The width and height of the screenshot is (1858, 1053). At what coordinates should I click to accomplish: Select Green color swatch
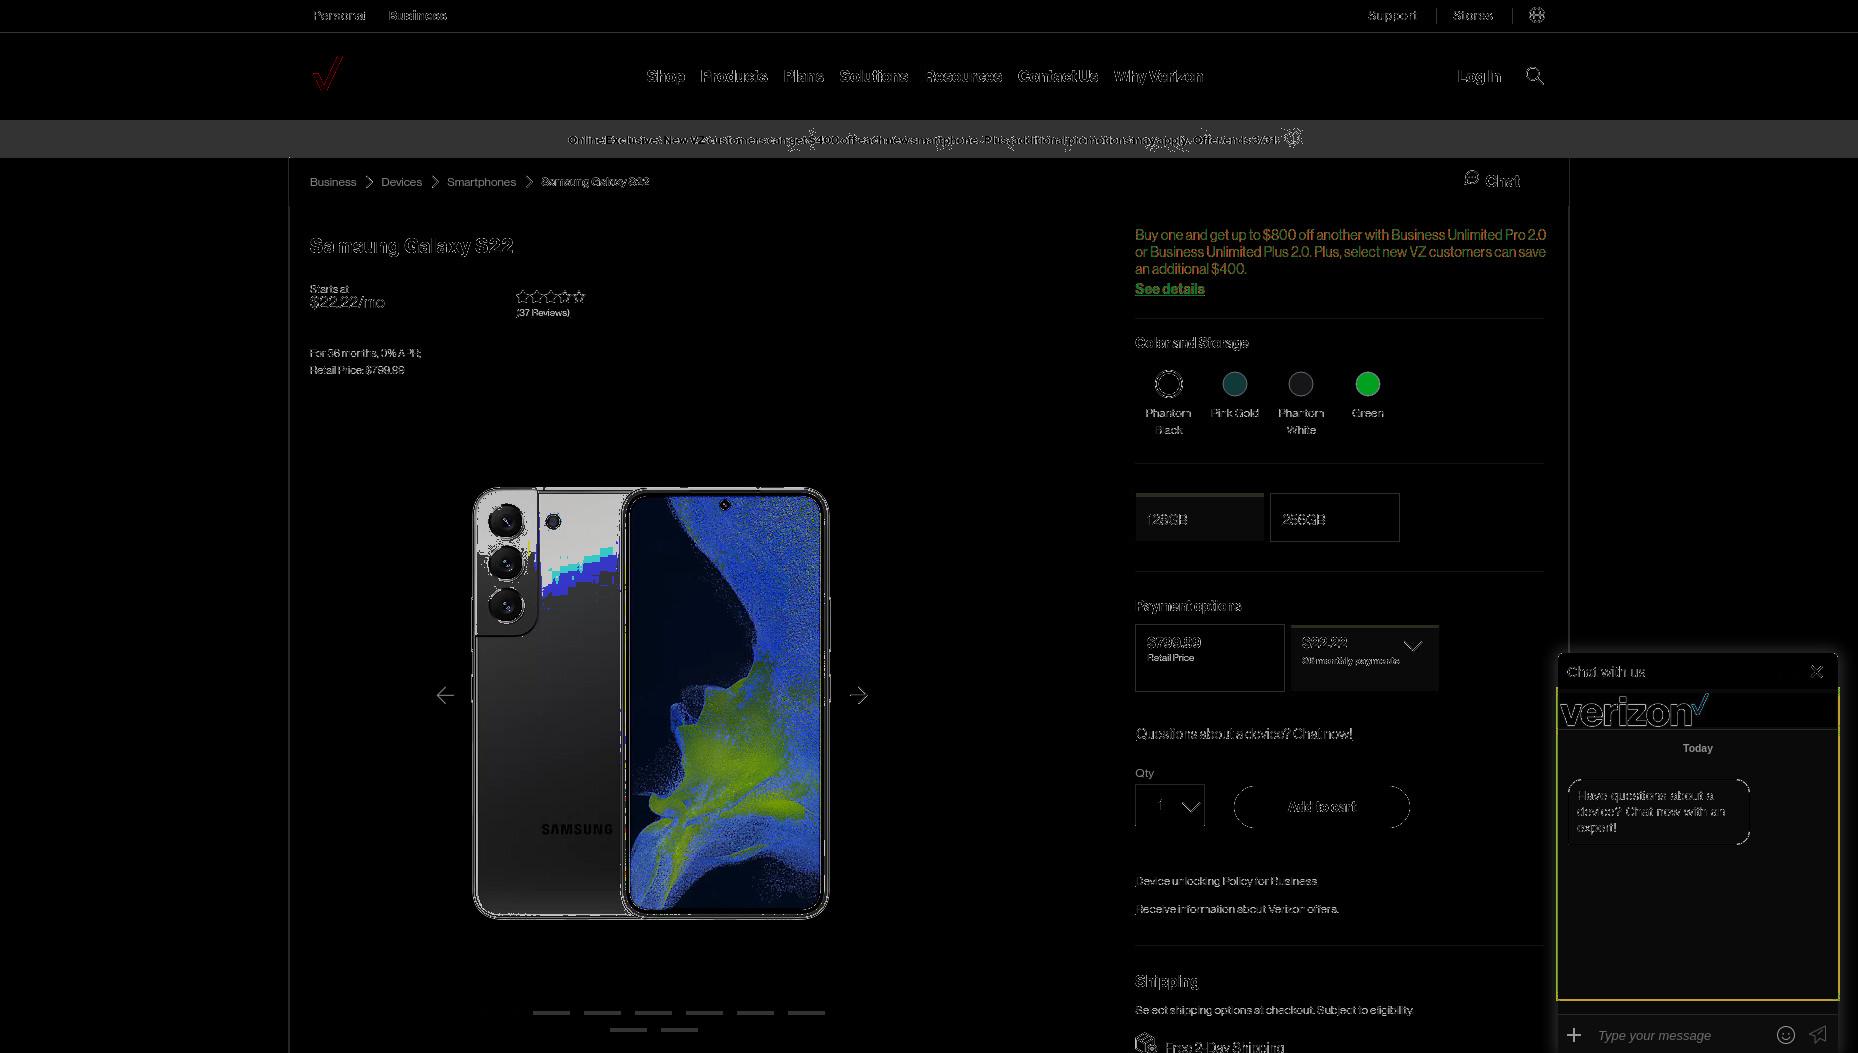click(x=1368, y=384)
